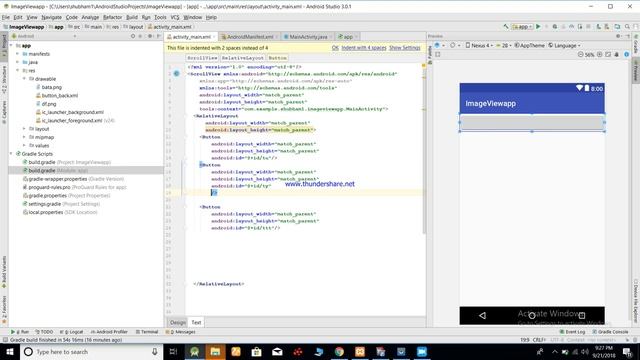
Task: Expand the java folder
Action: tap(18, 62)
